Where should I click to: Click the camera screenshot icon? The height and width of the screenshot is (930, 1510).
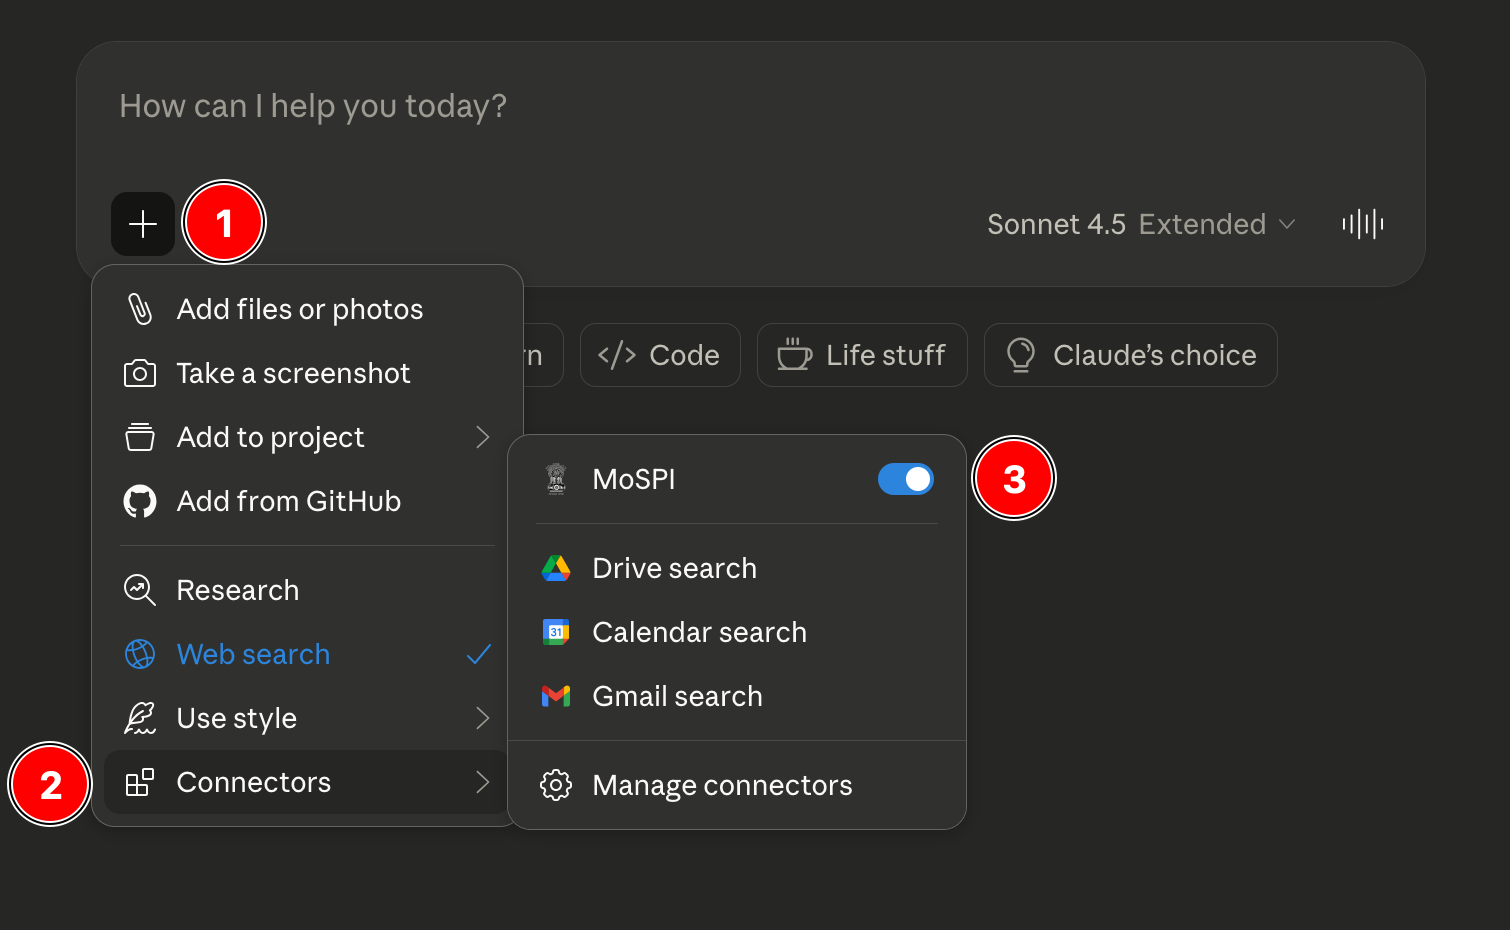pyautogui.click(x=140, y=374)
